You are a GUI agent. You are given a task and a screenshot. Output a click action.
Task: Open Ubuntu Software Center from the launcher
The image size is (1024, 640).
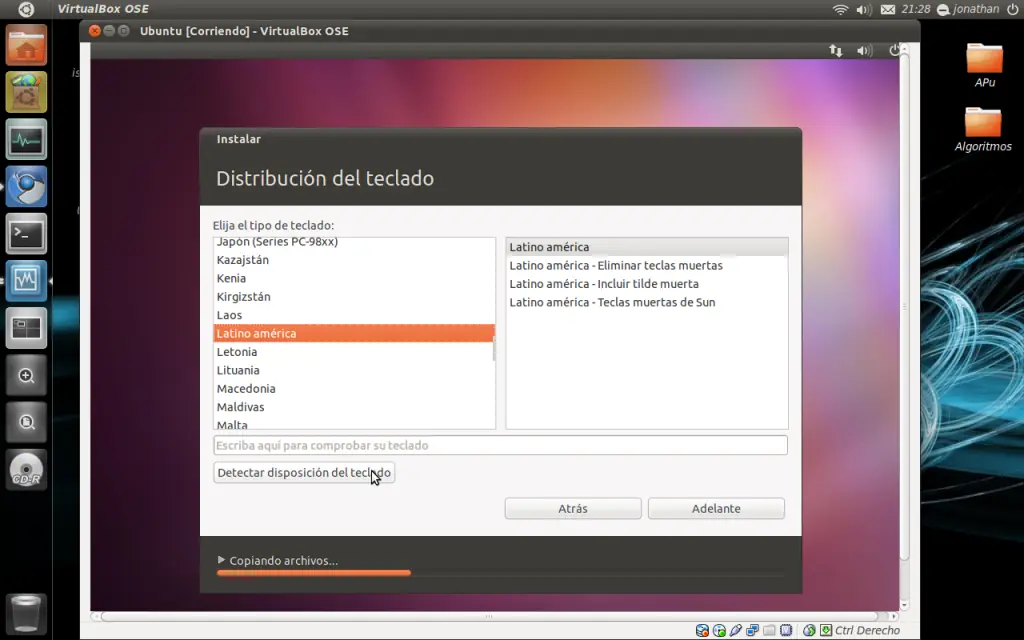(26, 92)
